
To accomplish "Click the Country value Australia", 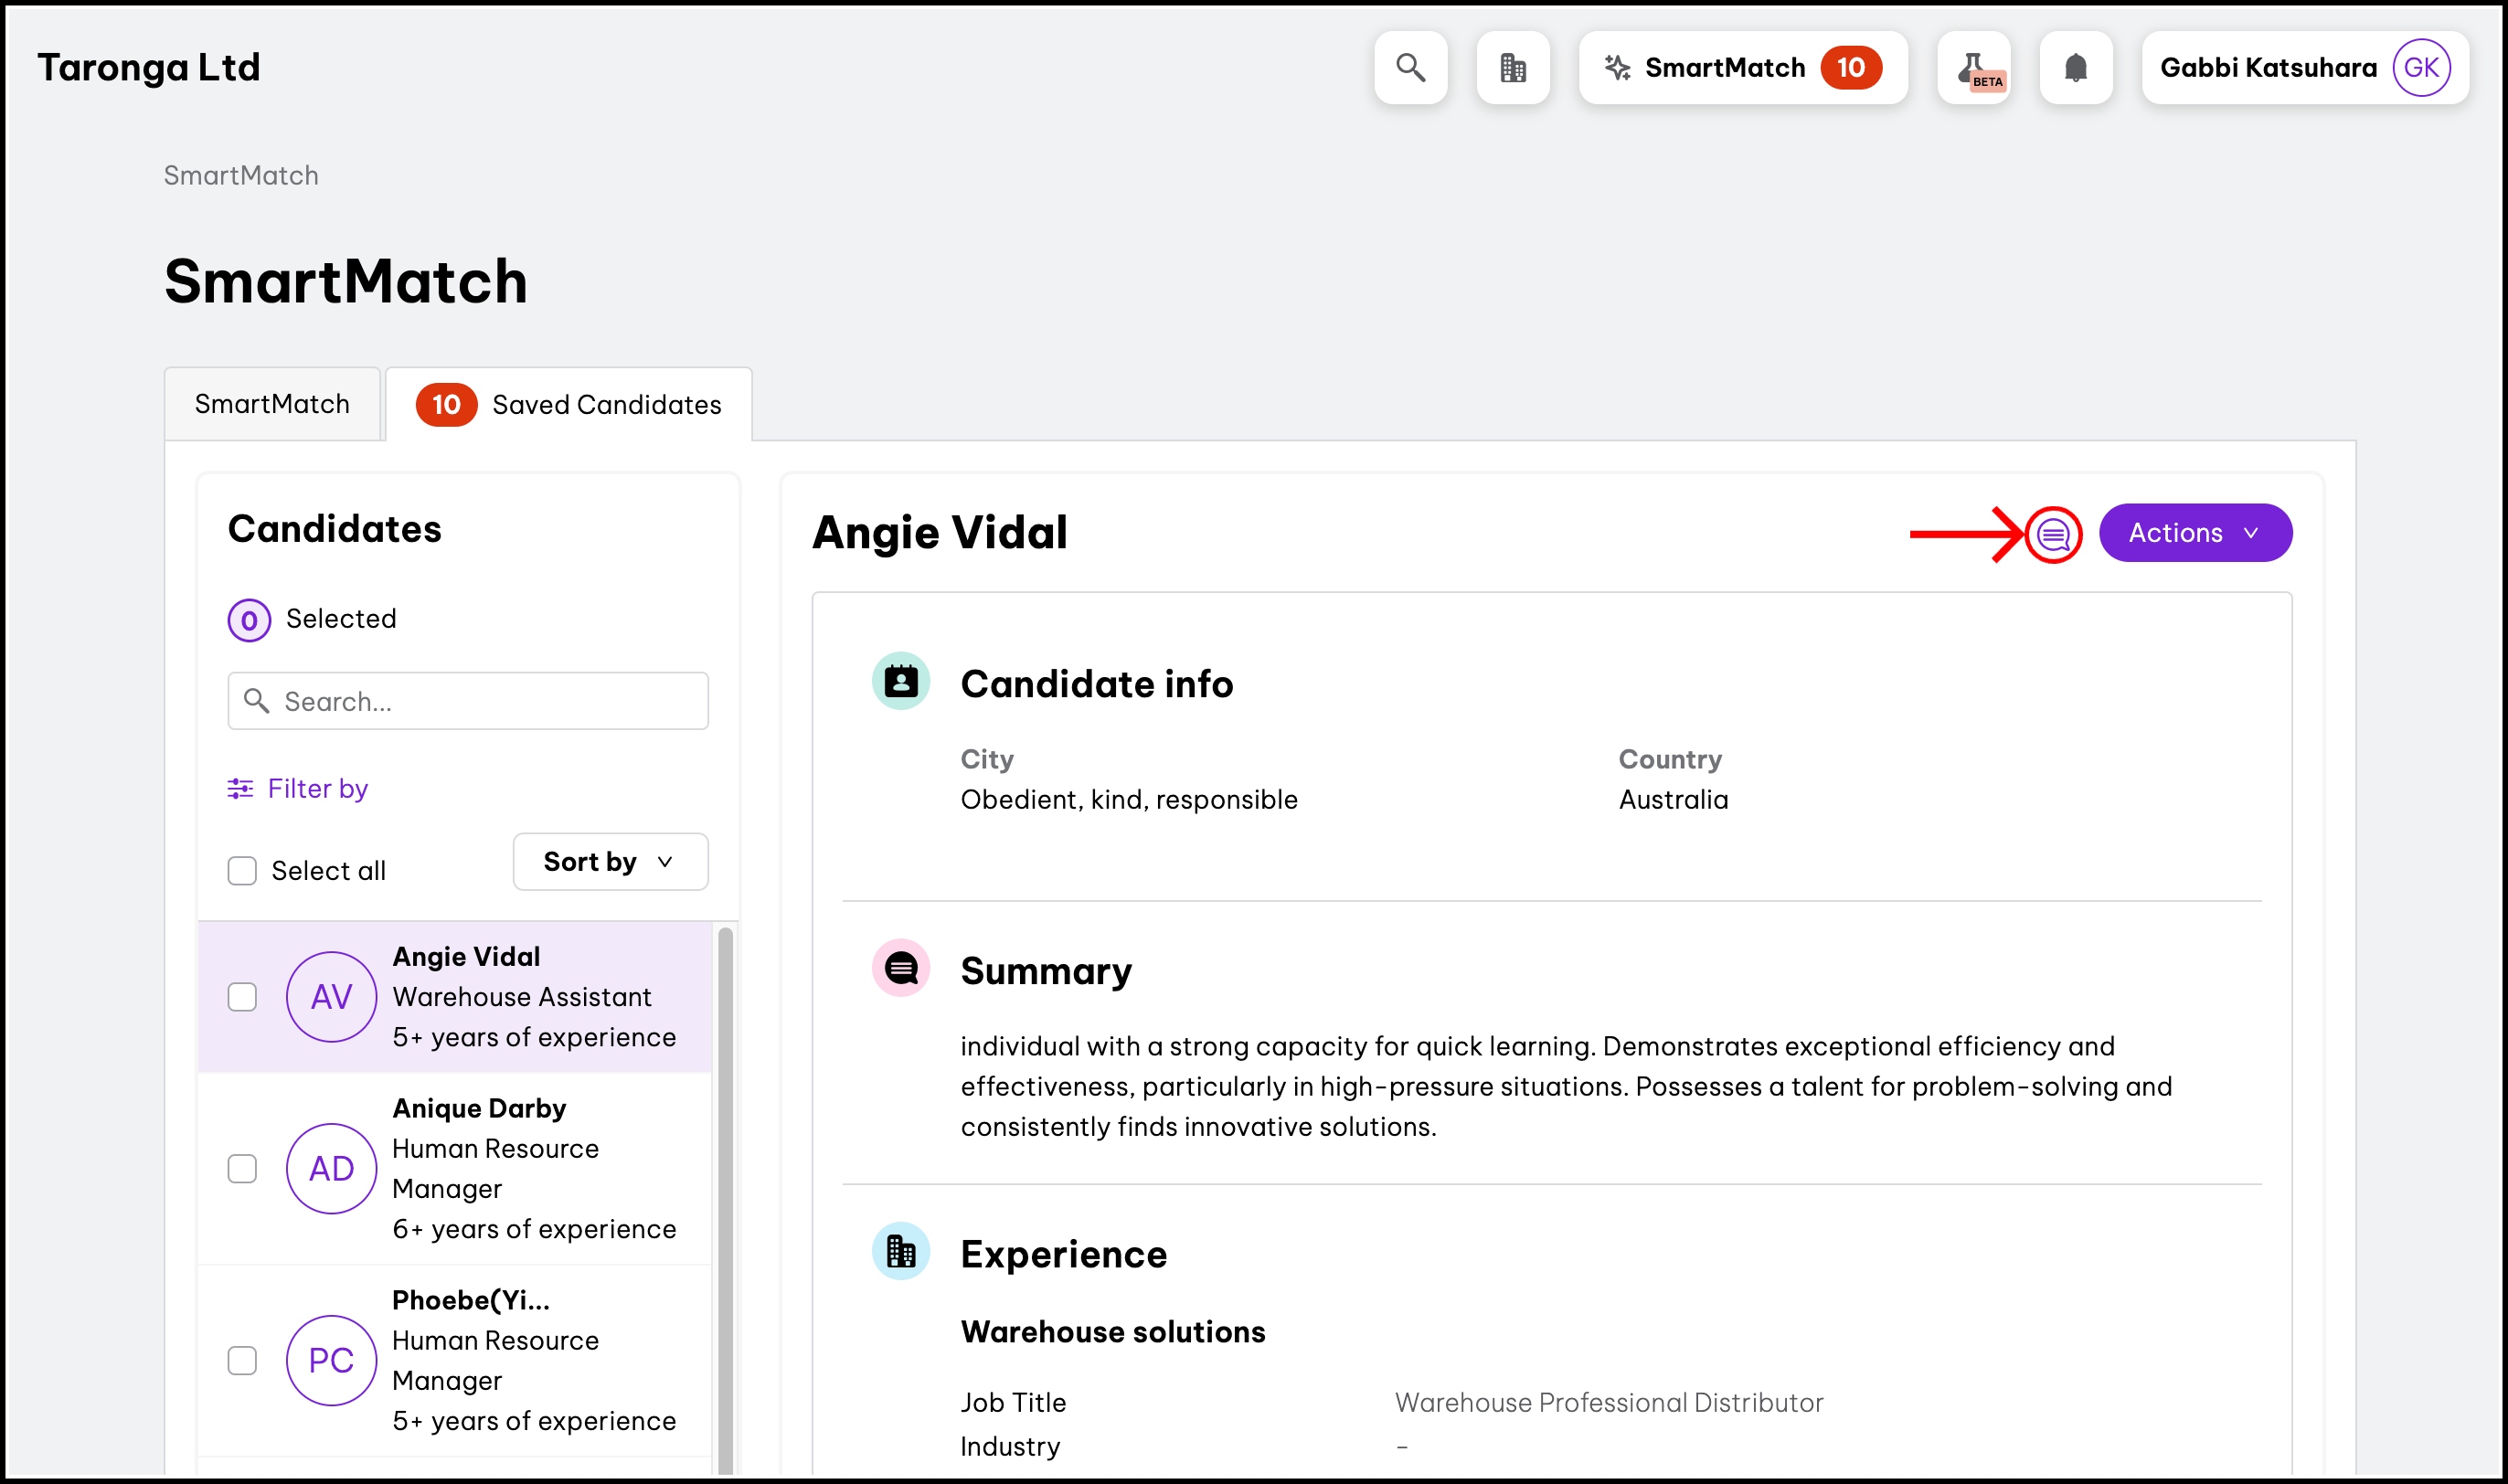I will tap(1673, 800).
